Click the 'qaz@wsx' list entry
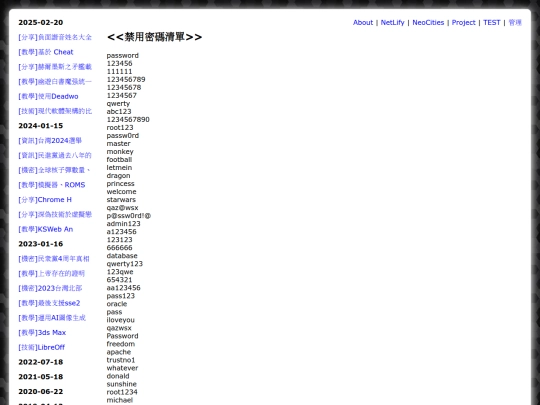 click(122, 208)
